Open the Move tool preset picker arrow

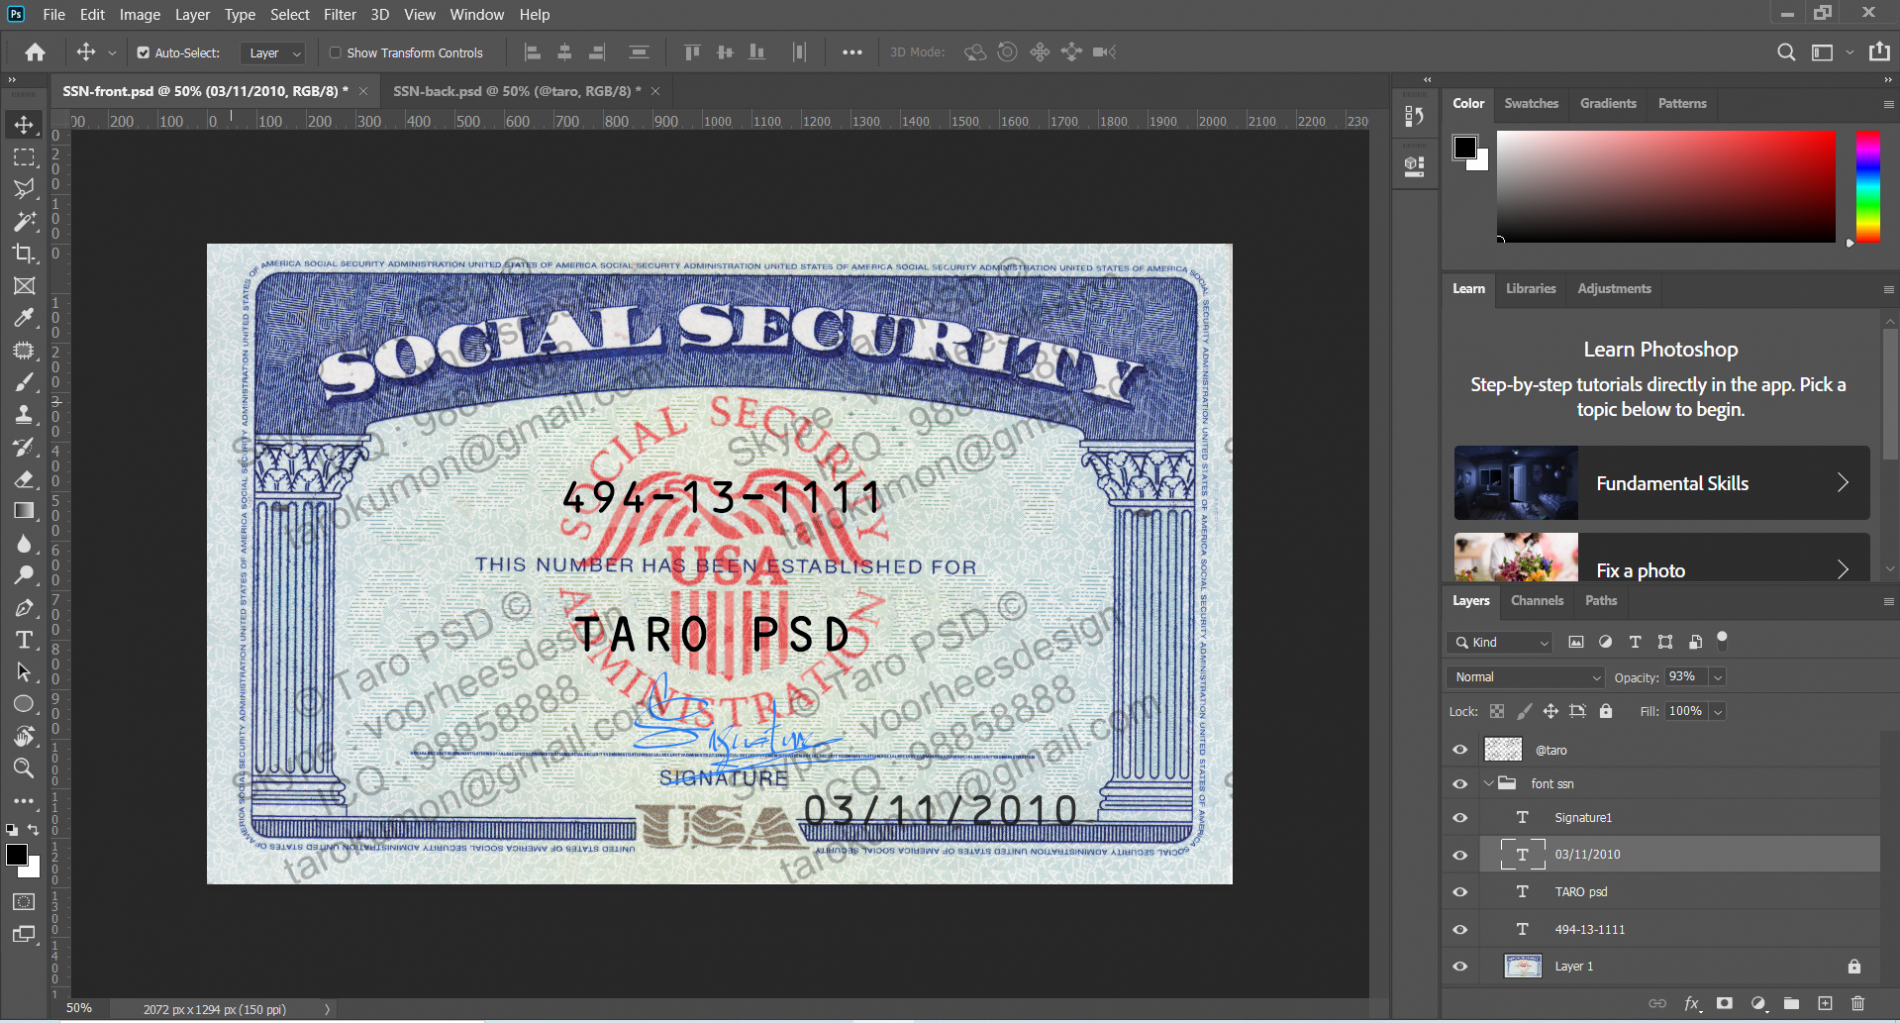tap(112, 53)
